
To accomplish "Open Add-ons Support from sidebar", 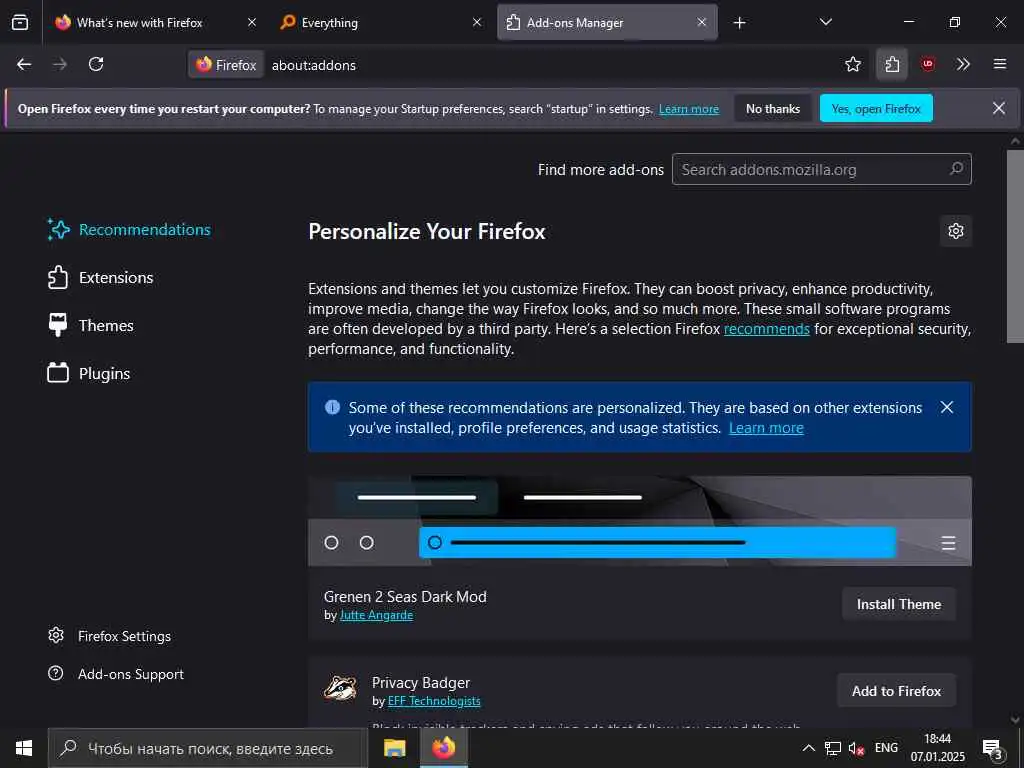I will 116,674.
